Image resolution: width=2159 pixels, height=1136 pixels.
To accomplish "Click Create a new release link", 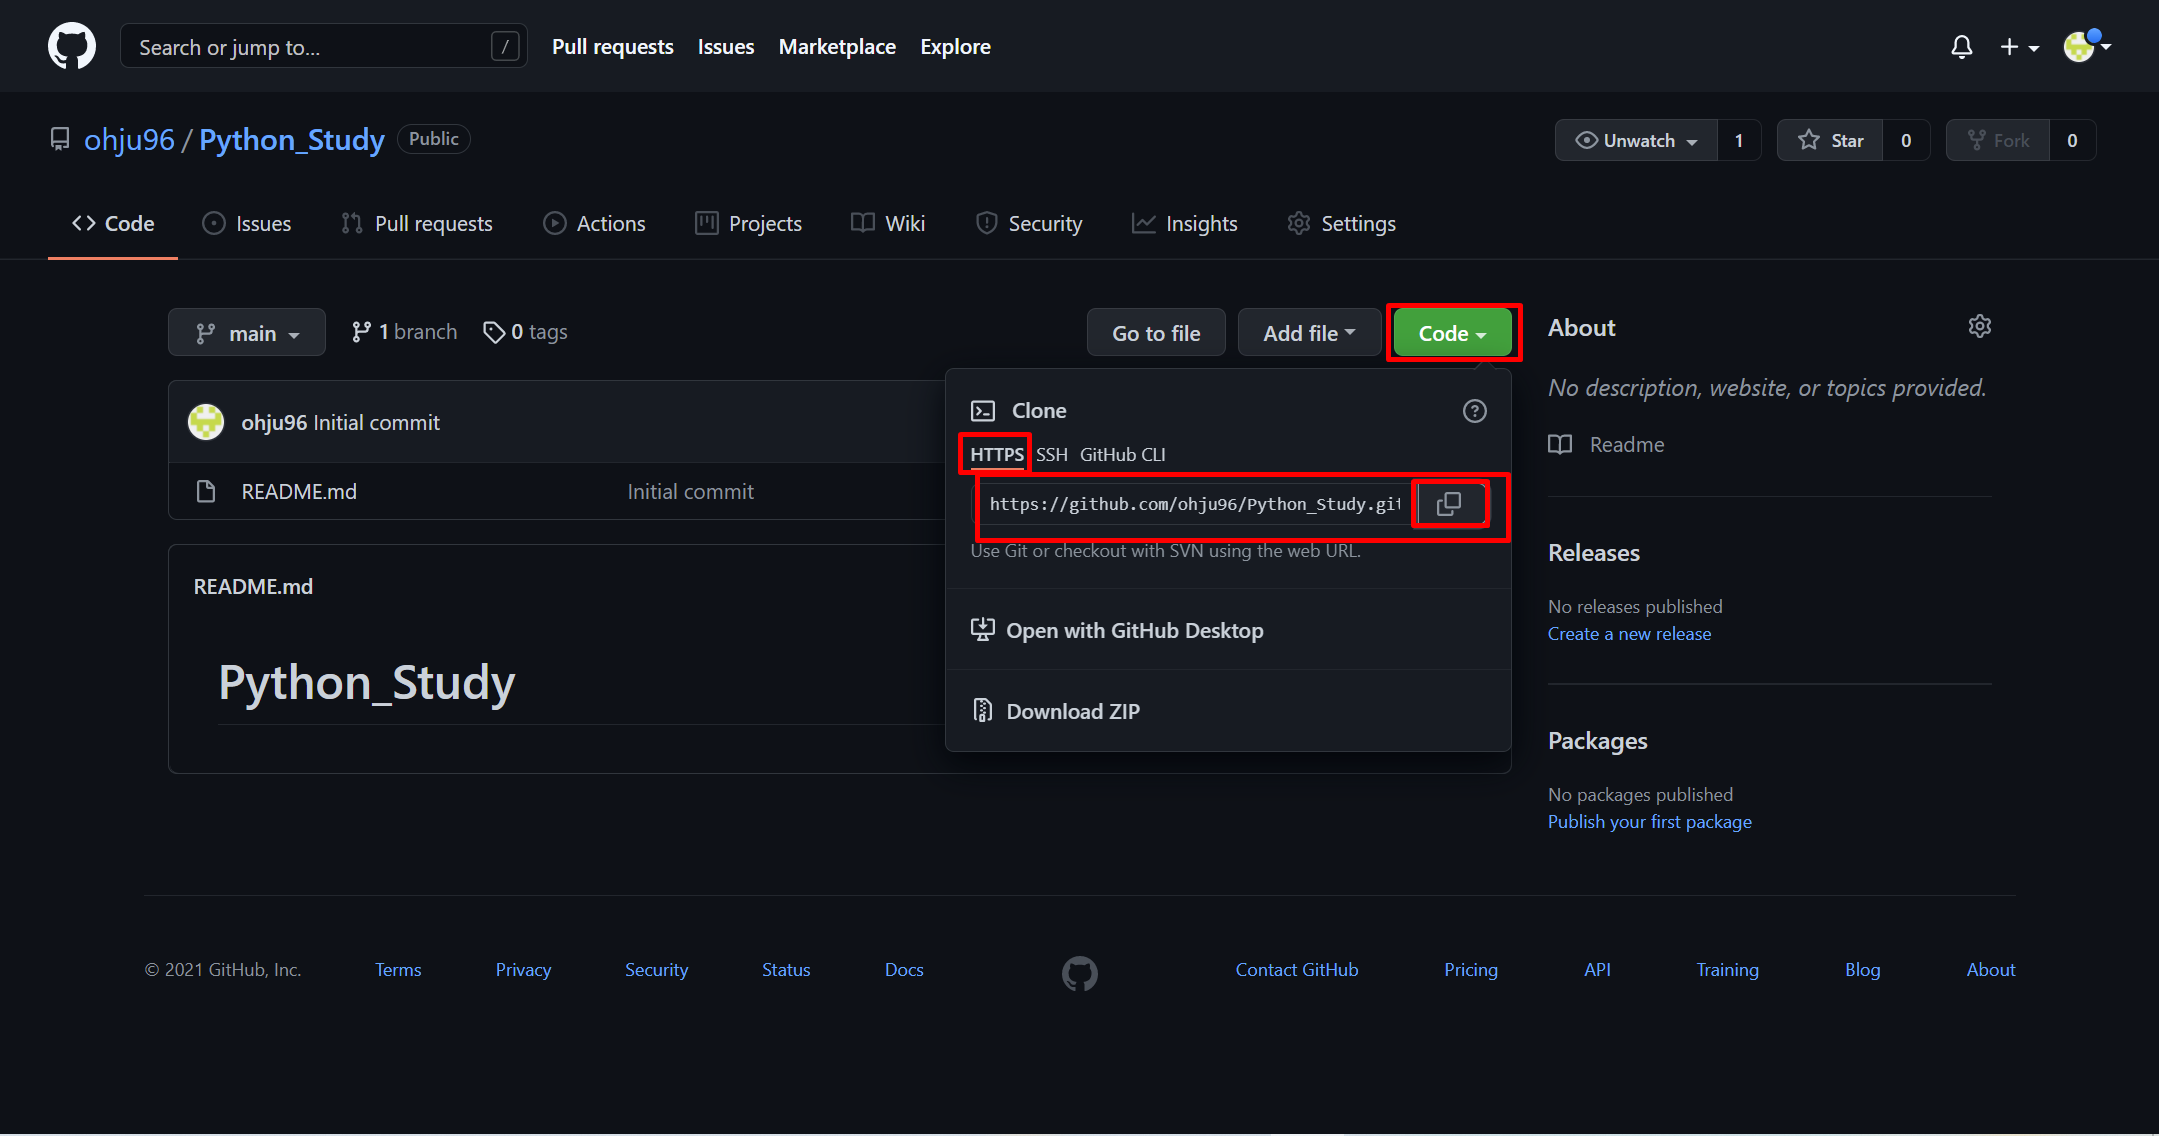I will [x=1629, y=634].
